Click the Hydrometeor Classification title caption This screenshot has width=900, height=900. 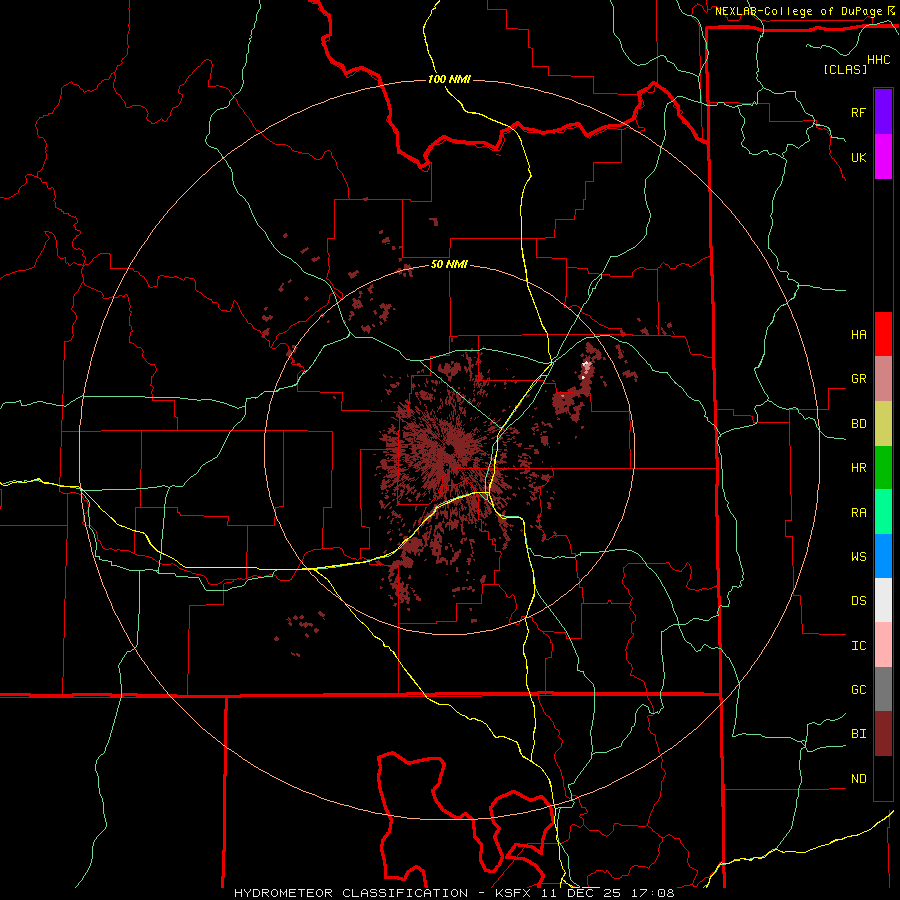click(454, 893)
